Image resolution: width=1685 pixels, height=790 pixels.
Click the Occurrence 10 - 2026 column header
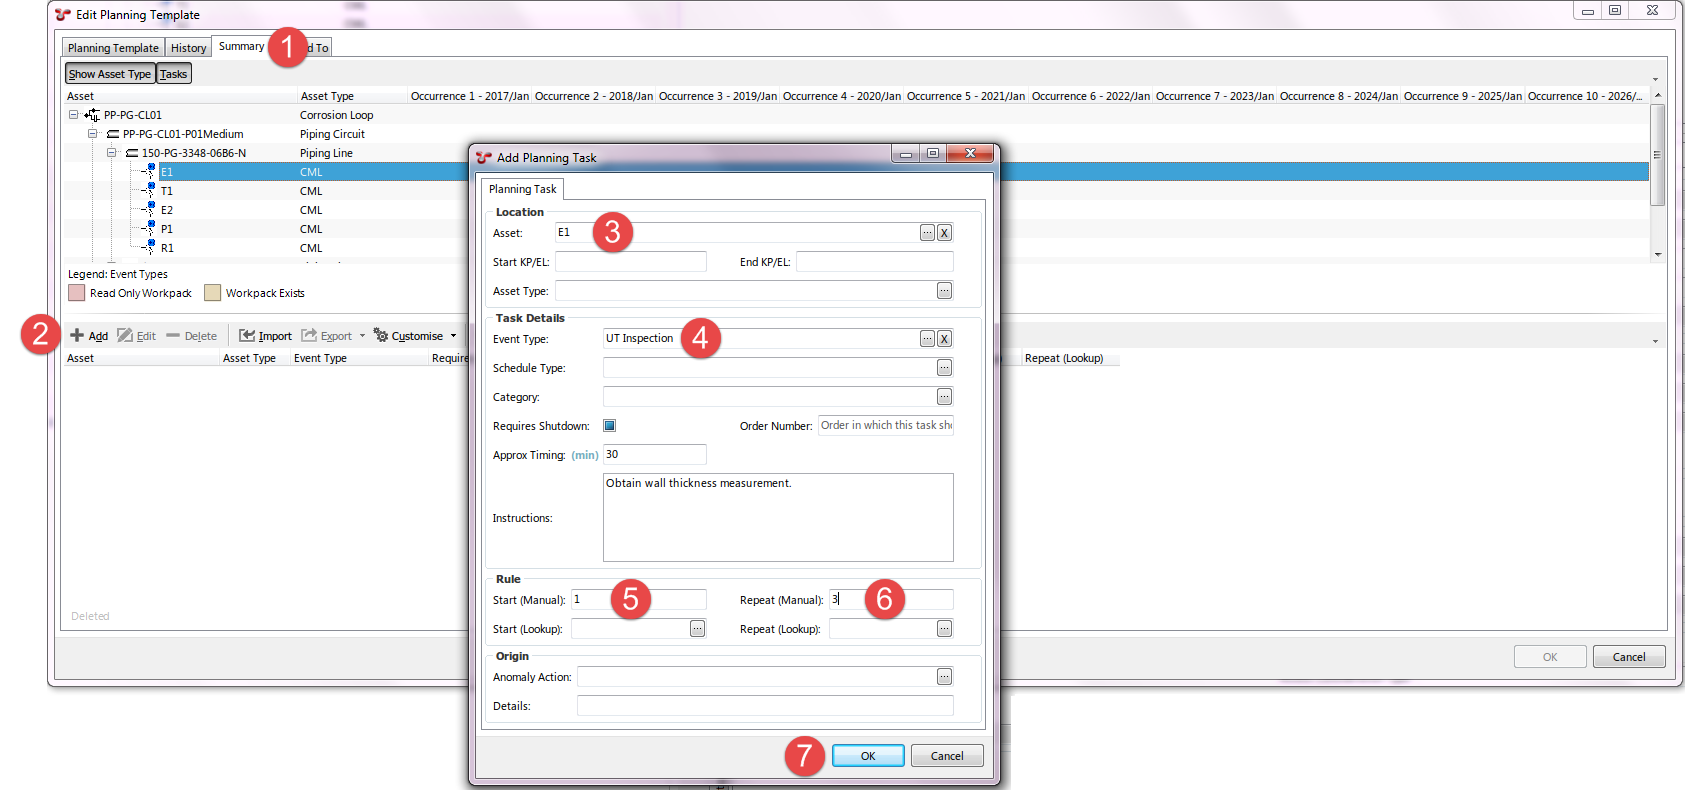[x=1586, y=96]
